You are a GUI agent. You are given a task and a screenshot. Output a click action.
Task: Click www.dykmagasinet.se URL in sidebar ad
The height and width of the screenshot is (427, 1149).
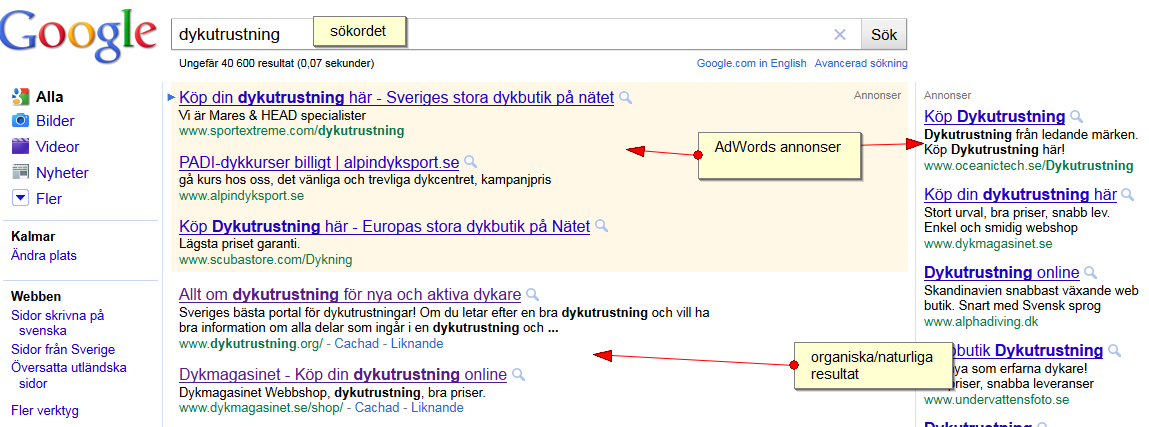(x=988, y=244)
